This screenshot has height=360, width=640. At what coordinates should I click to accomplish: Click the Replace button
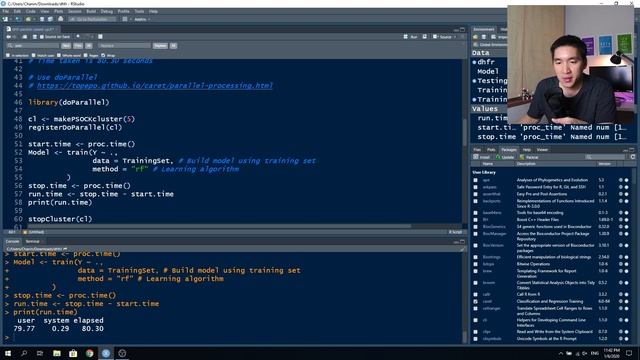click(x=160, y=46)
